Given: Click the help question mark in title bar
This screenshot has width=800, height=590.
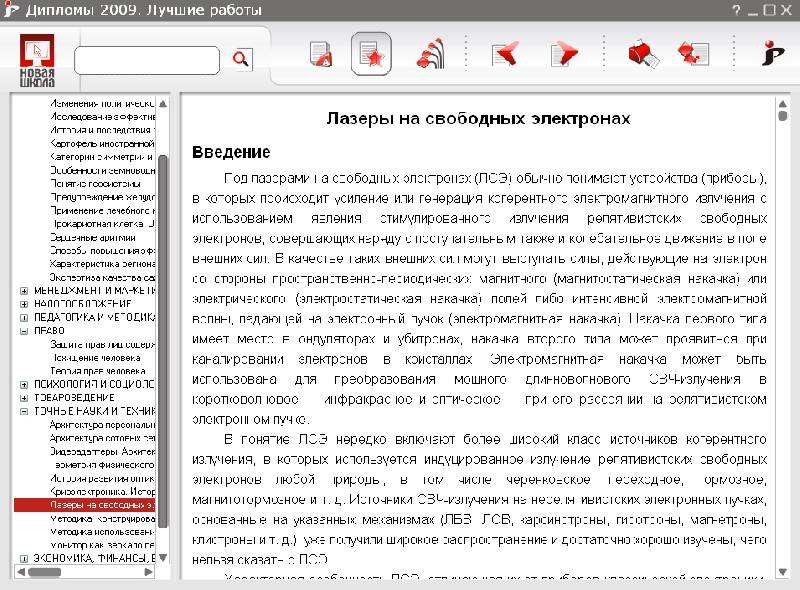Looking at the screenshot, I should (736, 10).
